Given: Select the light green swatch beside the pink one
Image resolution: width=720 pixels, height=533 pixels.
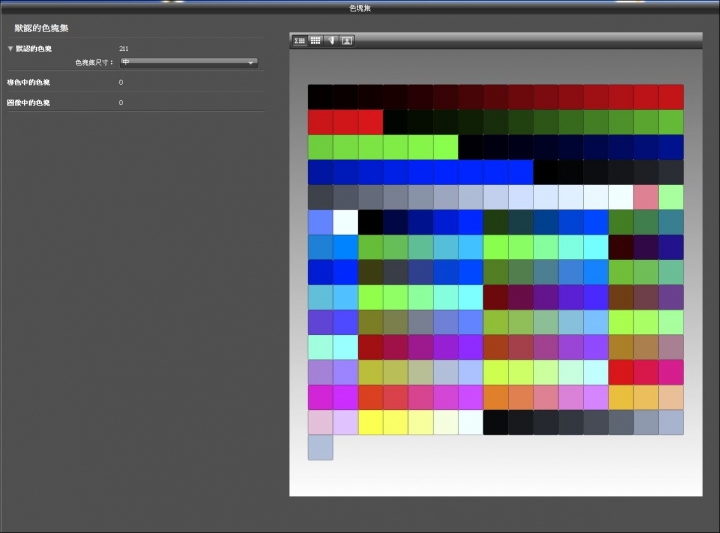Looking at the screenshot, I should pos(671,197).
